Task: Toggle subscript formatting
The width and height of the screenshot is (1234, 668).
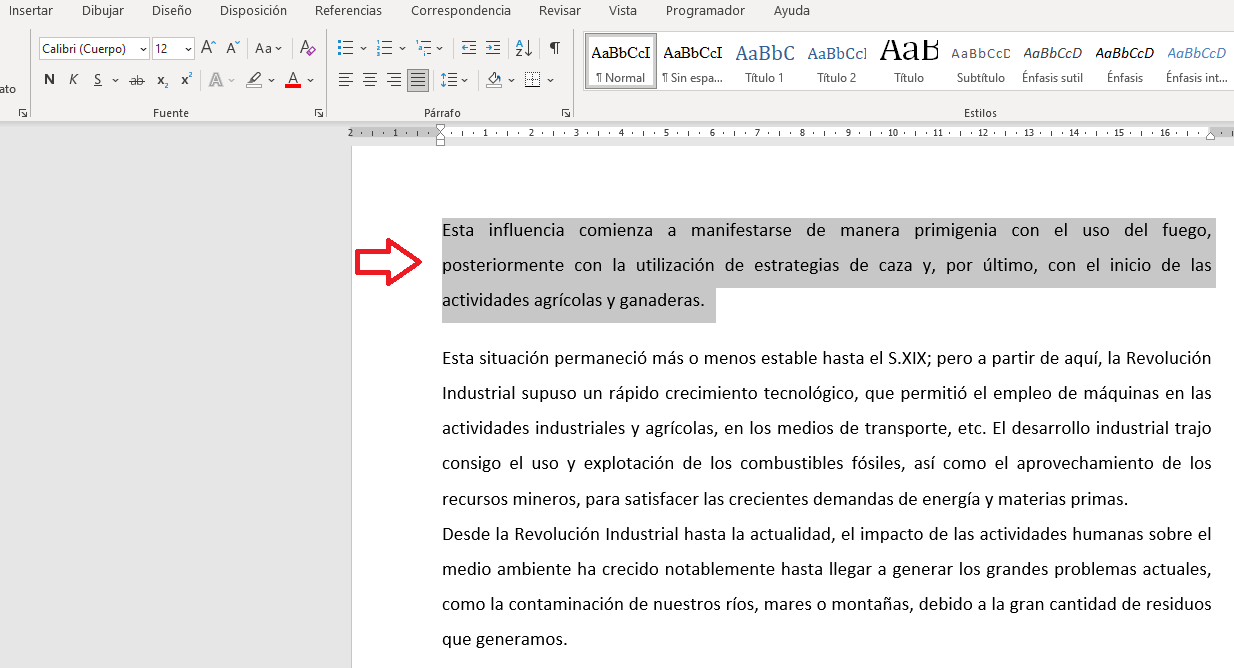Action: 163,80
